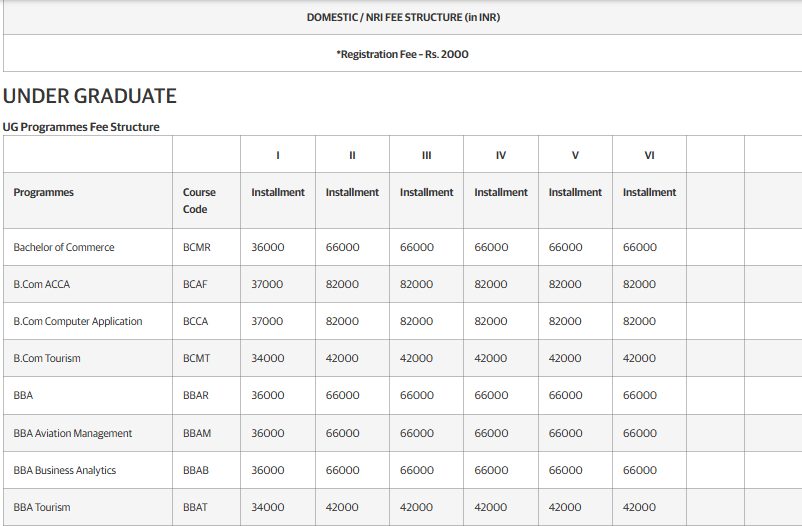Click the BBA Tourism programme cell

[42, 507]
